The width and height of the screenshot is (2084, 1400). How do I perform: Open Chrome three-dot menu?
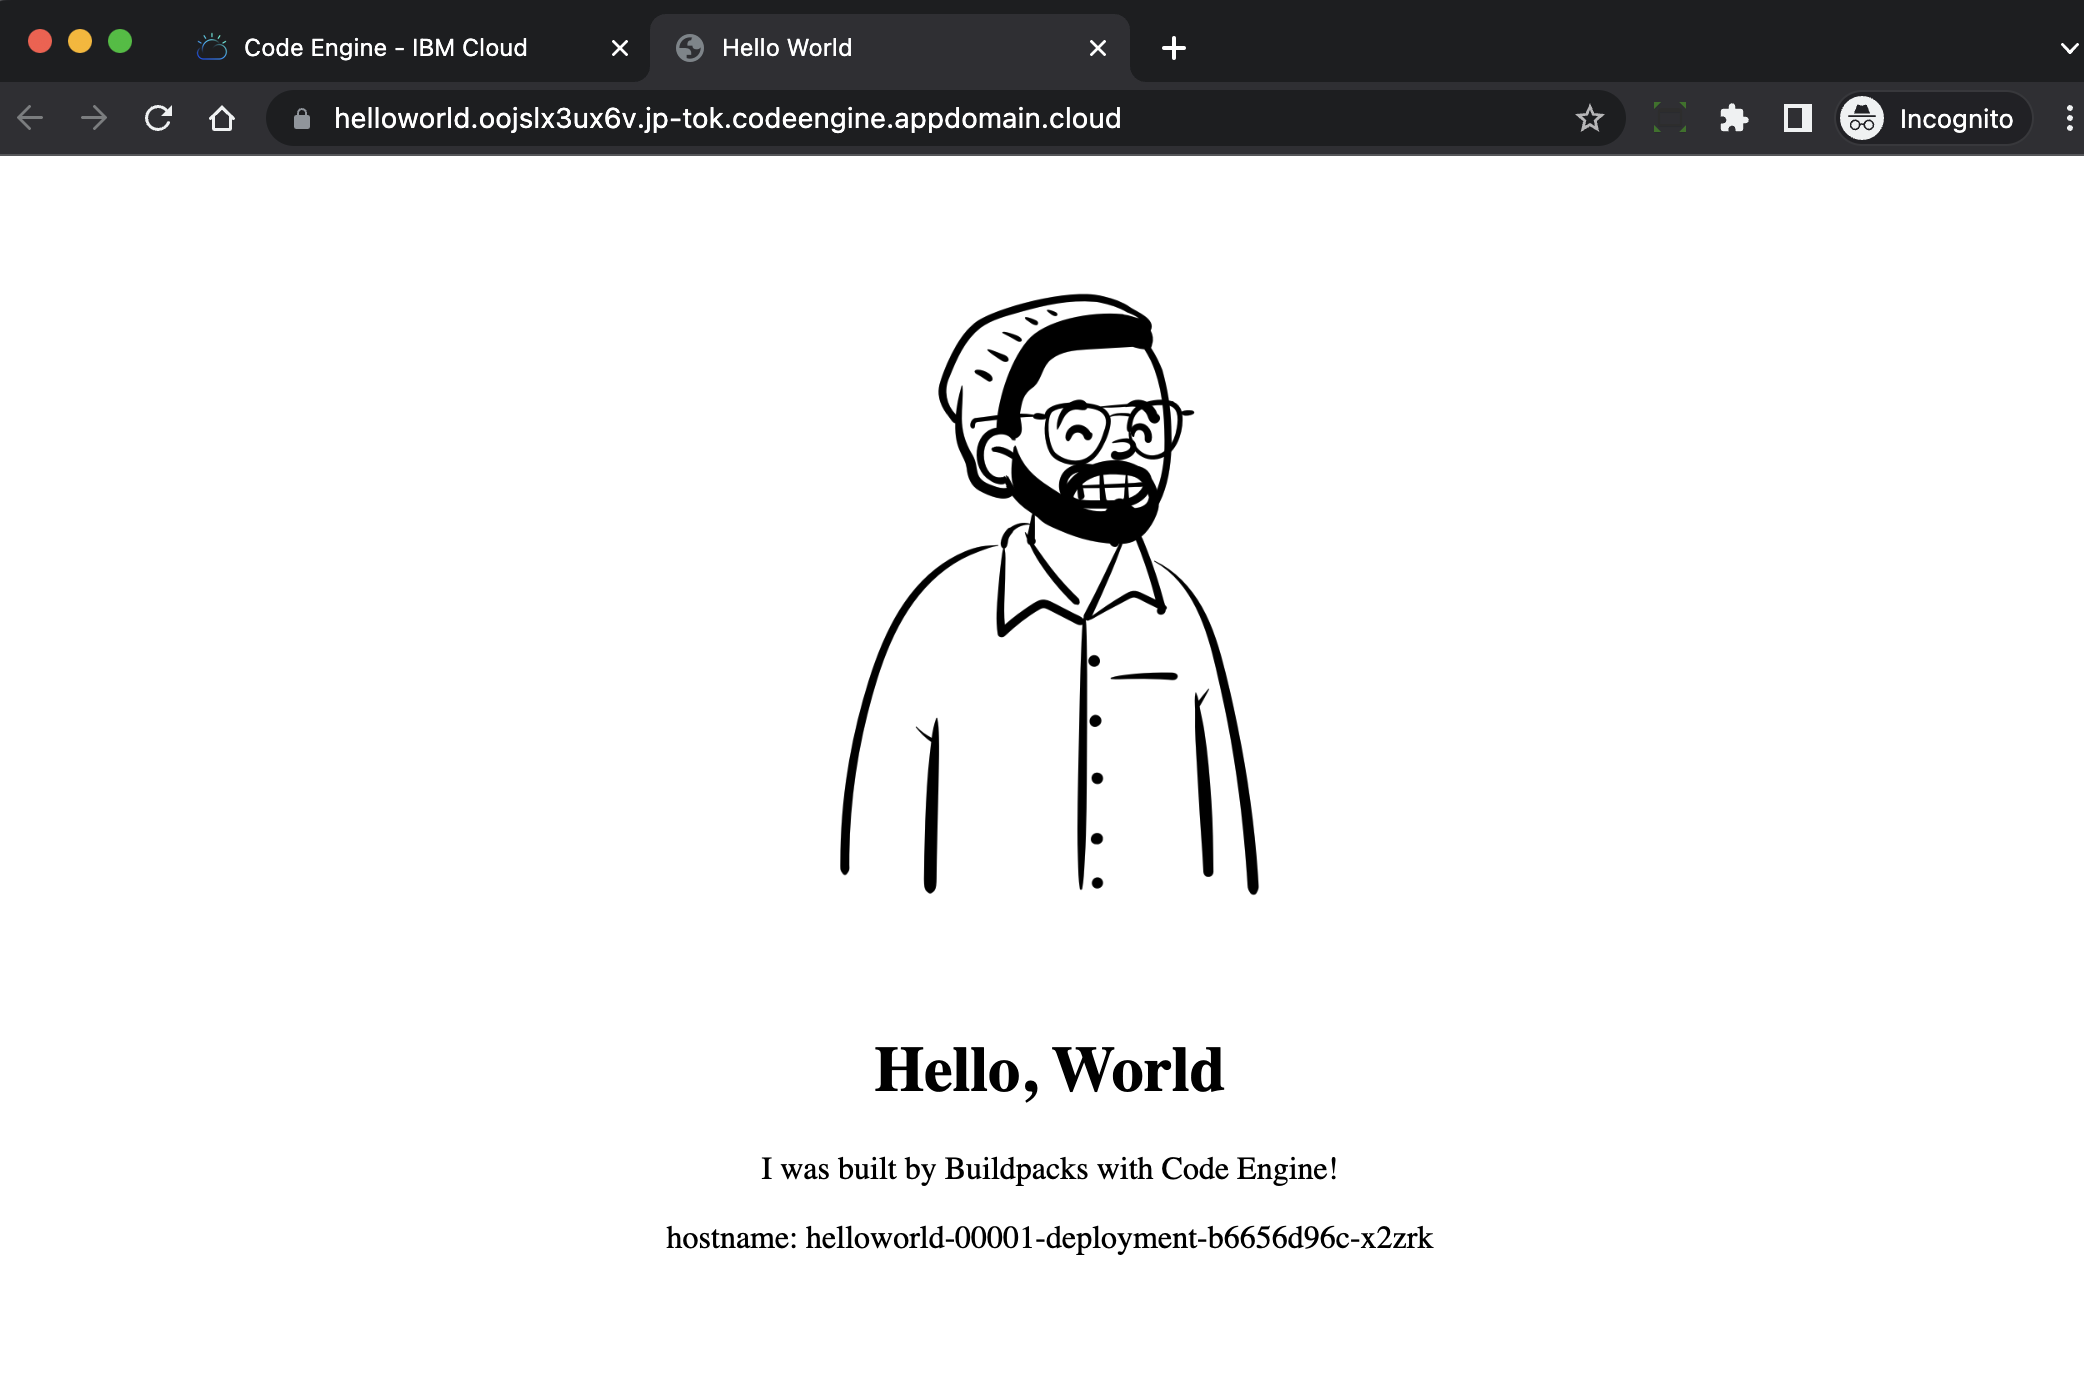click(x=2069, y=118)
